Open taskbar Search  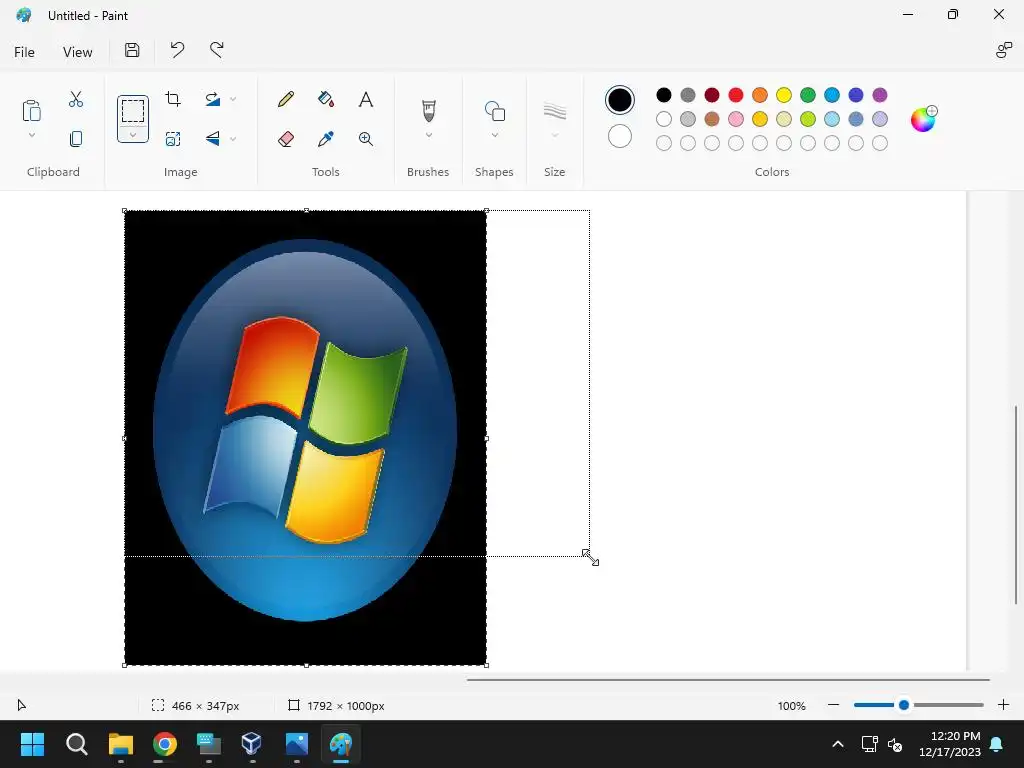coord(76,744)
